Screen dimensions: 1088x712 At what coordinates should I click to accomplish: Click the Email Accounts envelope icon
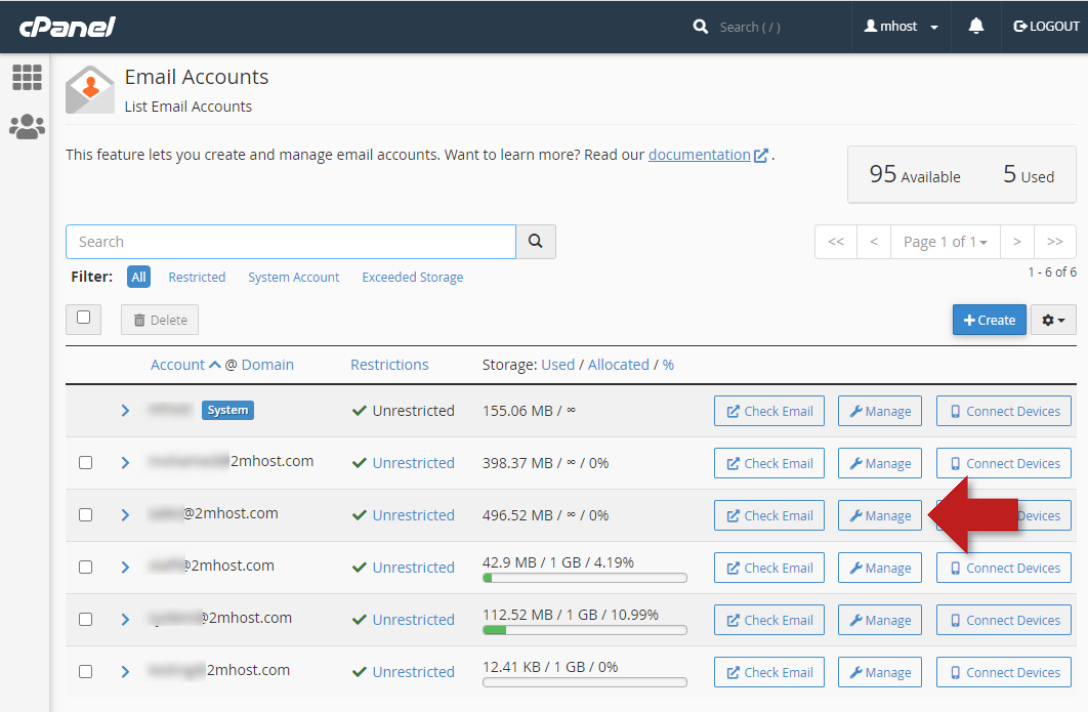coord(90,90)
